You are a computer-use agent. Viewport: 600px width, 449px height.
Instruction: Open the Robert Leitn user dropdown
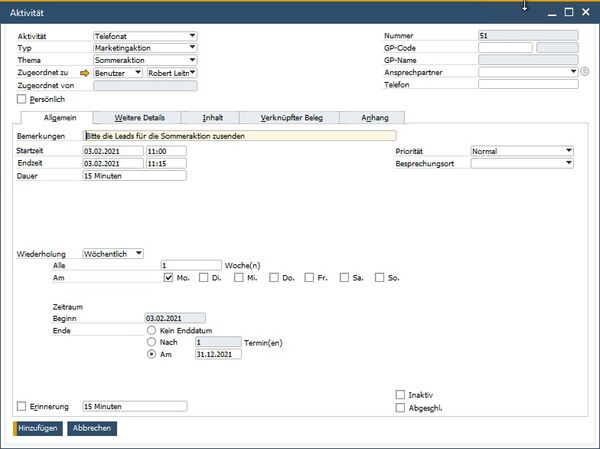click(172, 73)
